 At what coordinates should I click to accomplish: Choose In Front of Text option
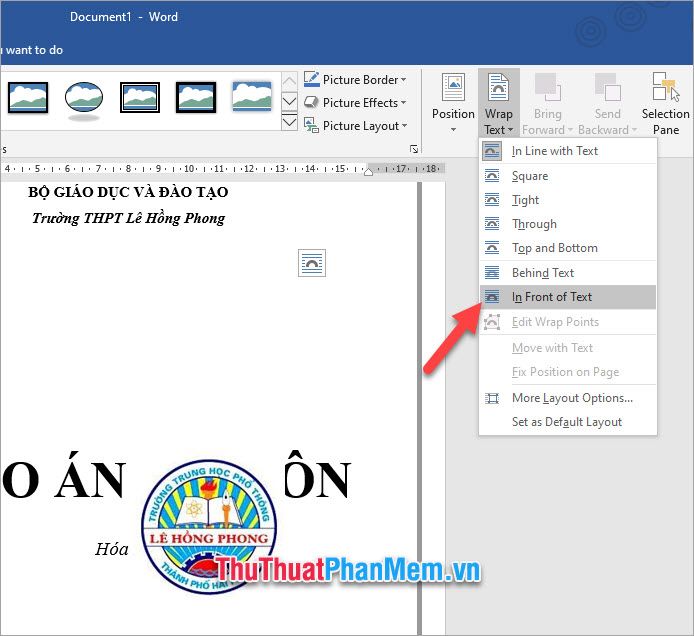[x=552, y=297]
